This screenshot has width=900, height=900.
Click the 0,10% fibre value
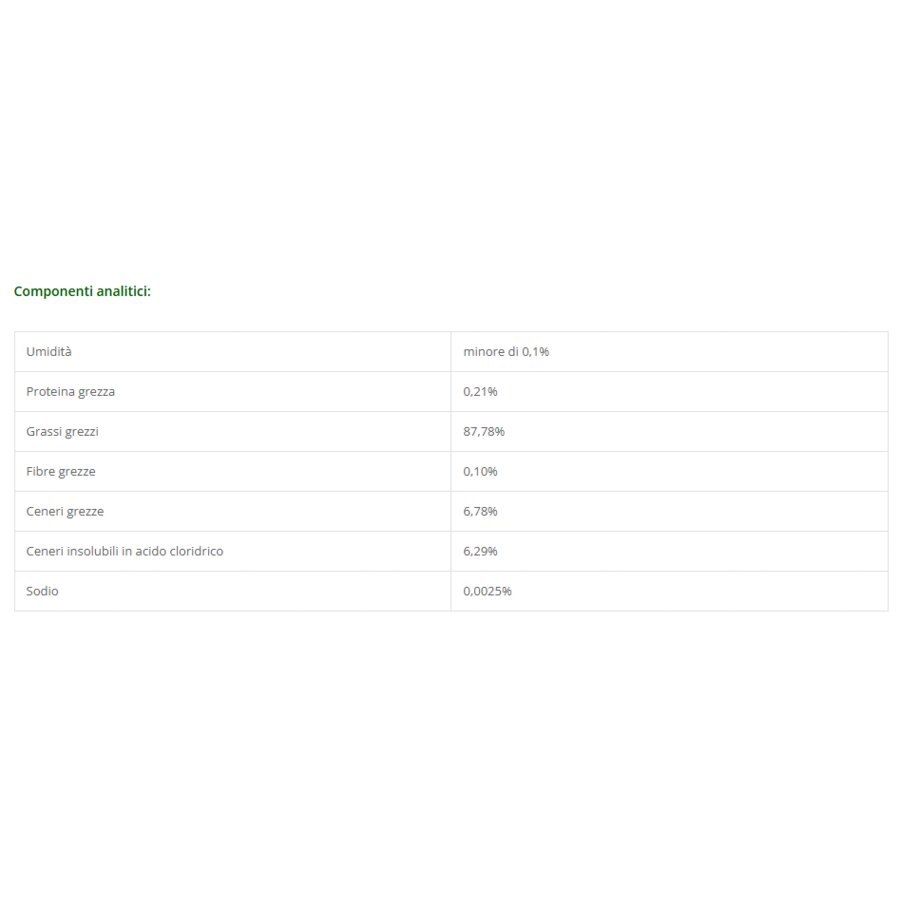(480, 471)
